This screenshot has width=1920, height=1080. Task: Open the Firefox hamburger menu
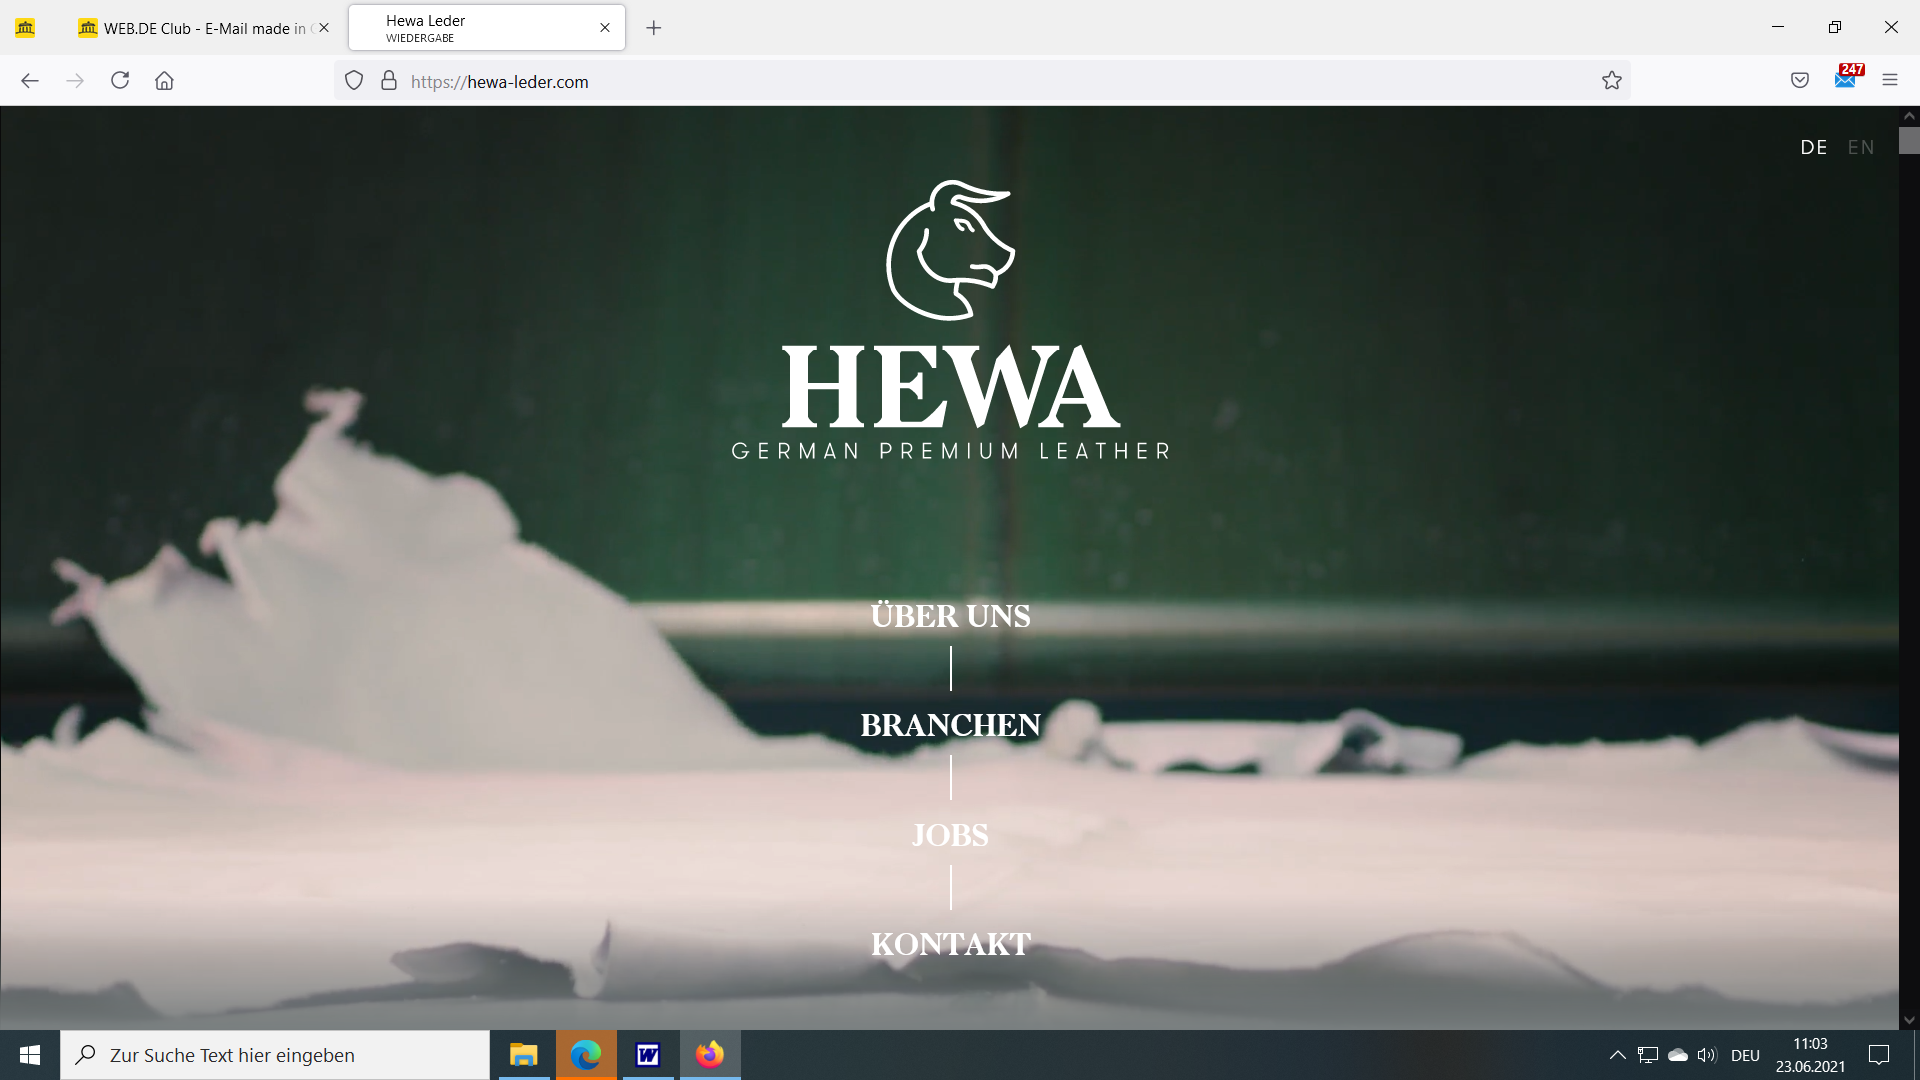coord(1890,81)
